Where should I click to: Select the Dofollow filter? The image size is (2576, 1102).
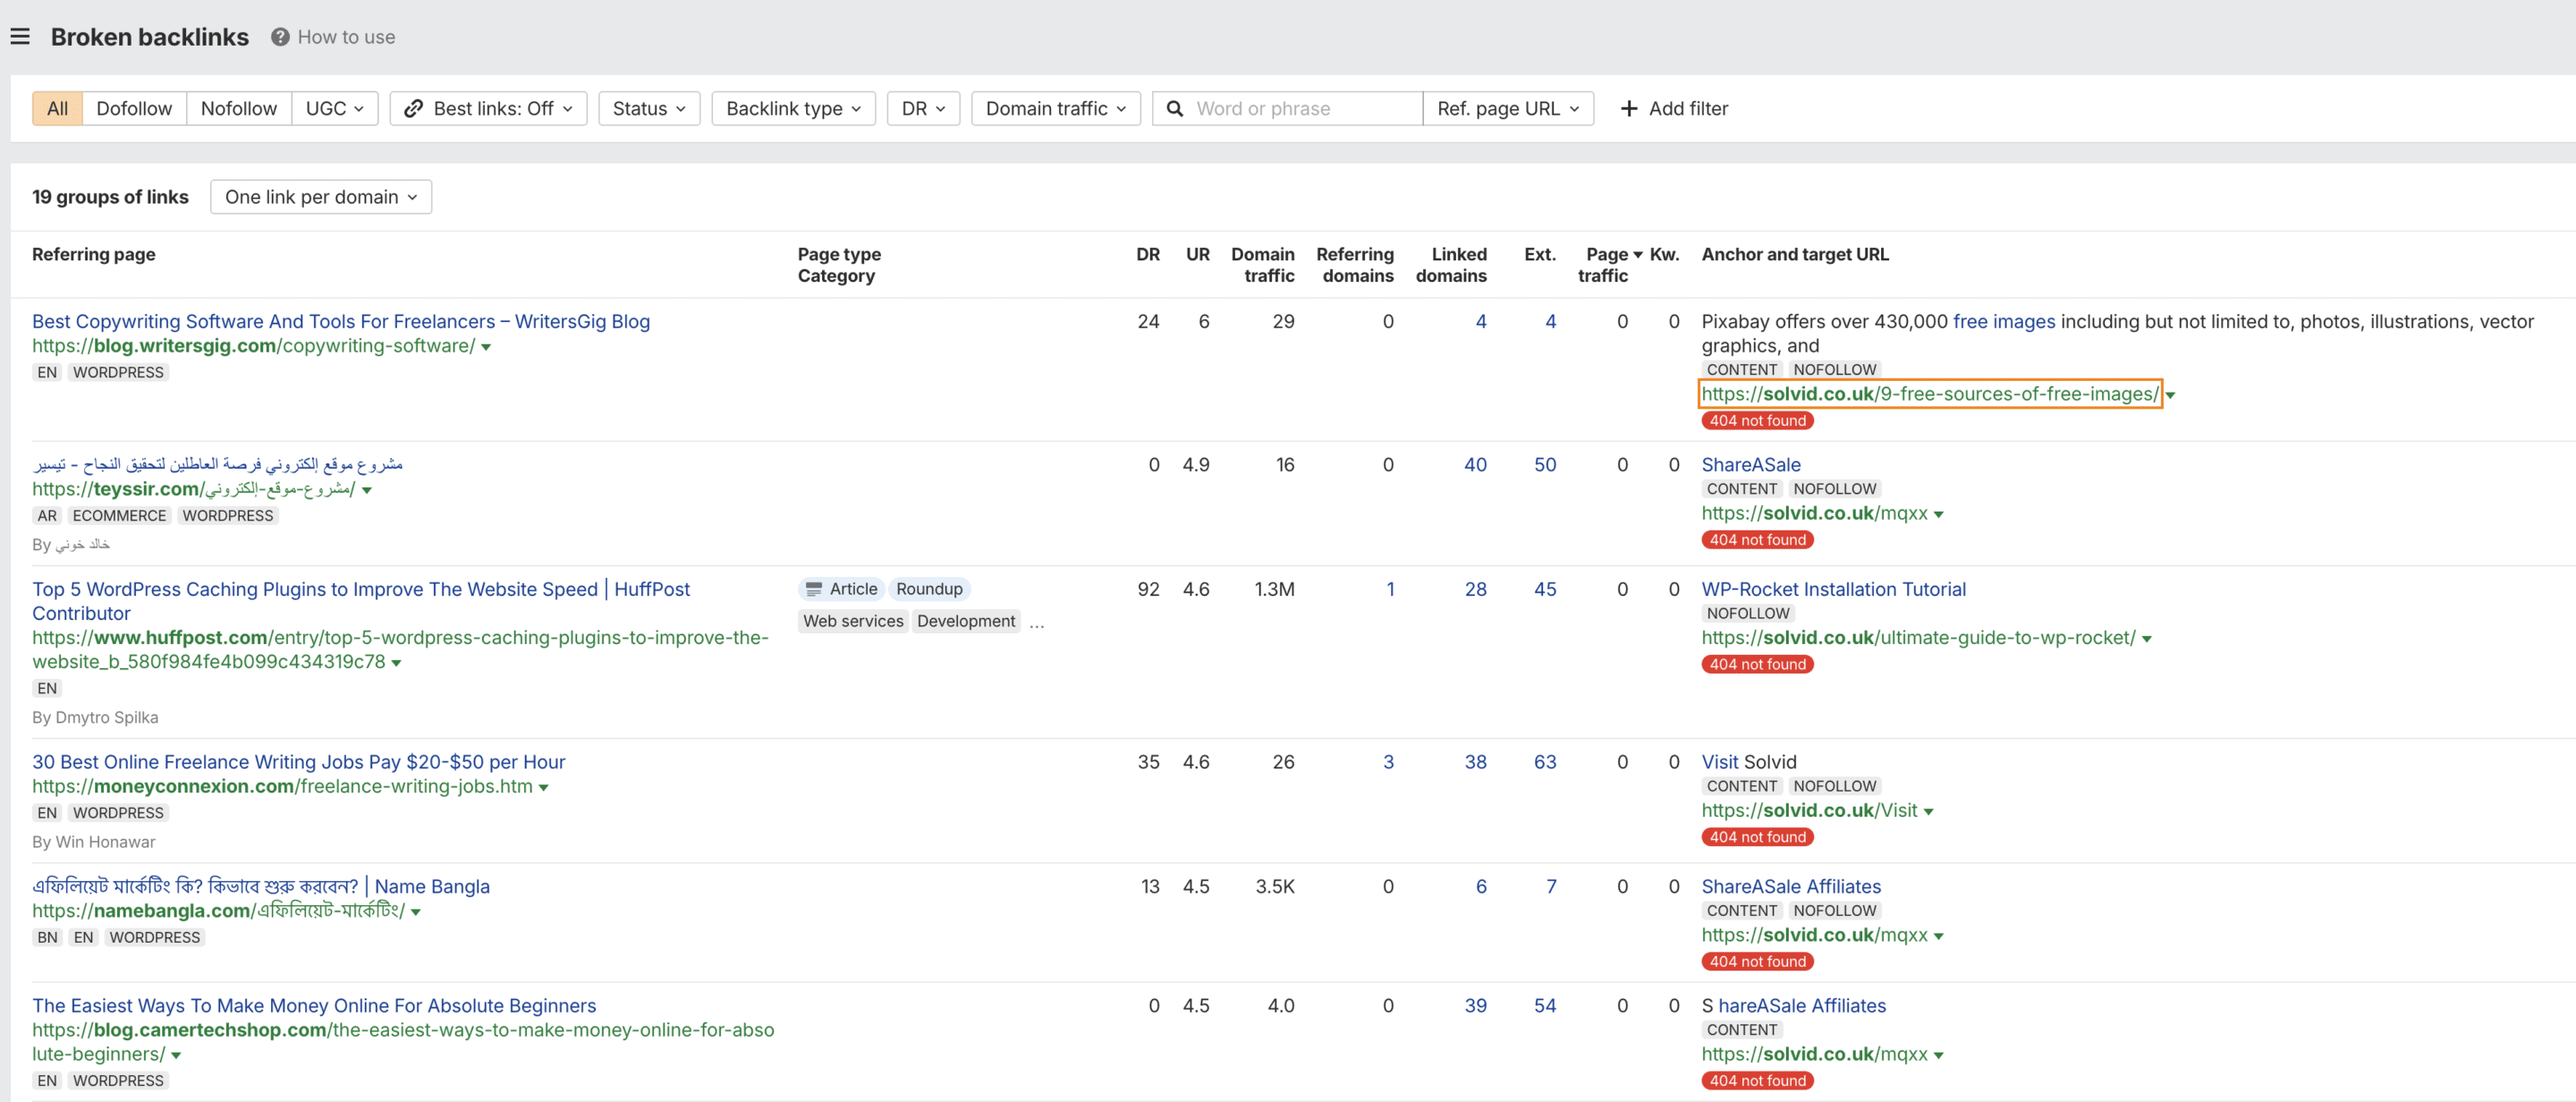[x=134, y=108]
